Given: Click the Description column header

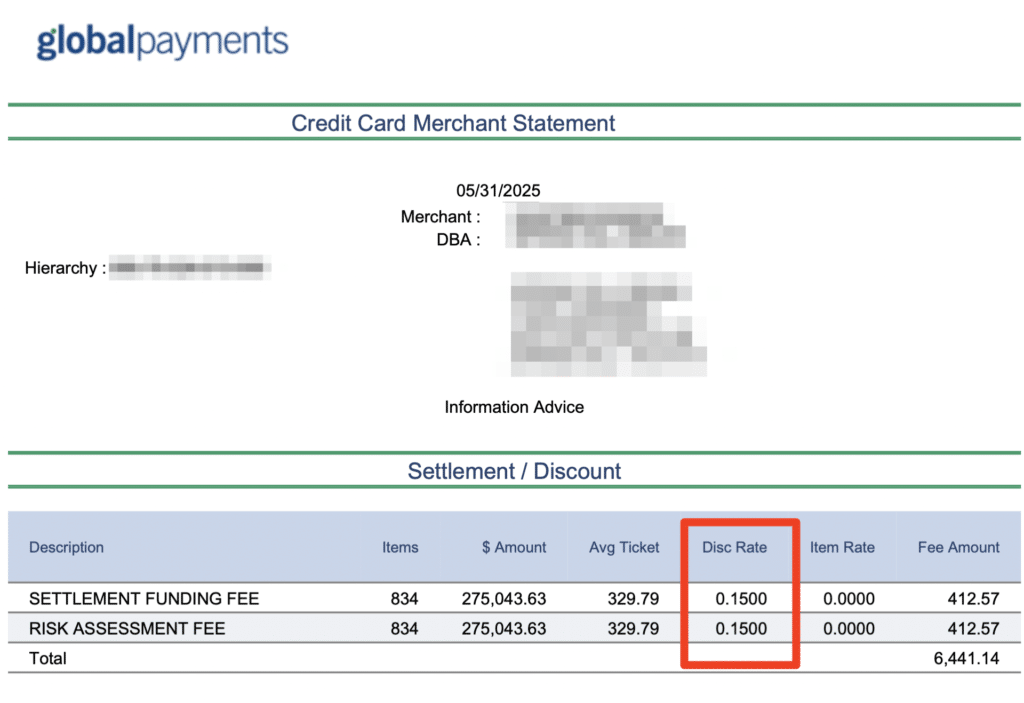Looking at the screenshot, I should pos(66,547).
